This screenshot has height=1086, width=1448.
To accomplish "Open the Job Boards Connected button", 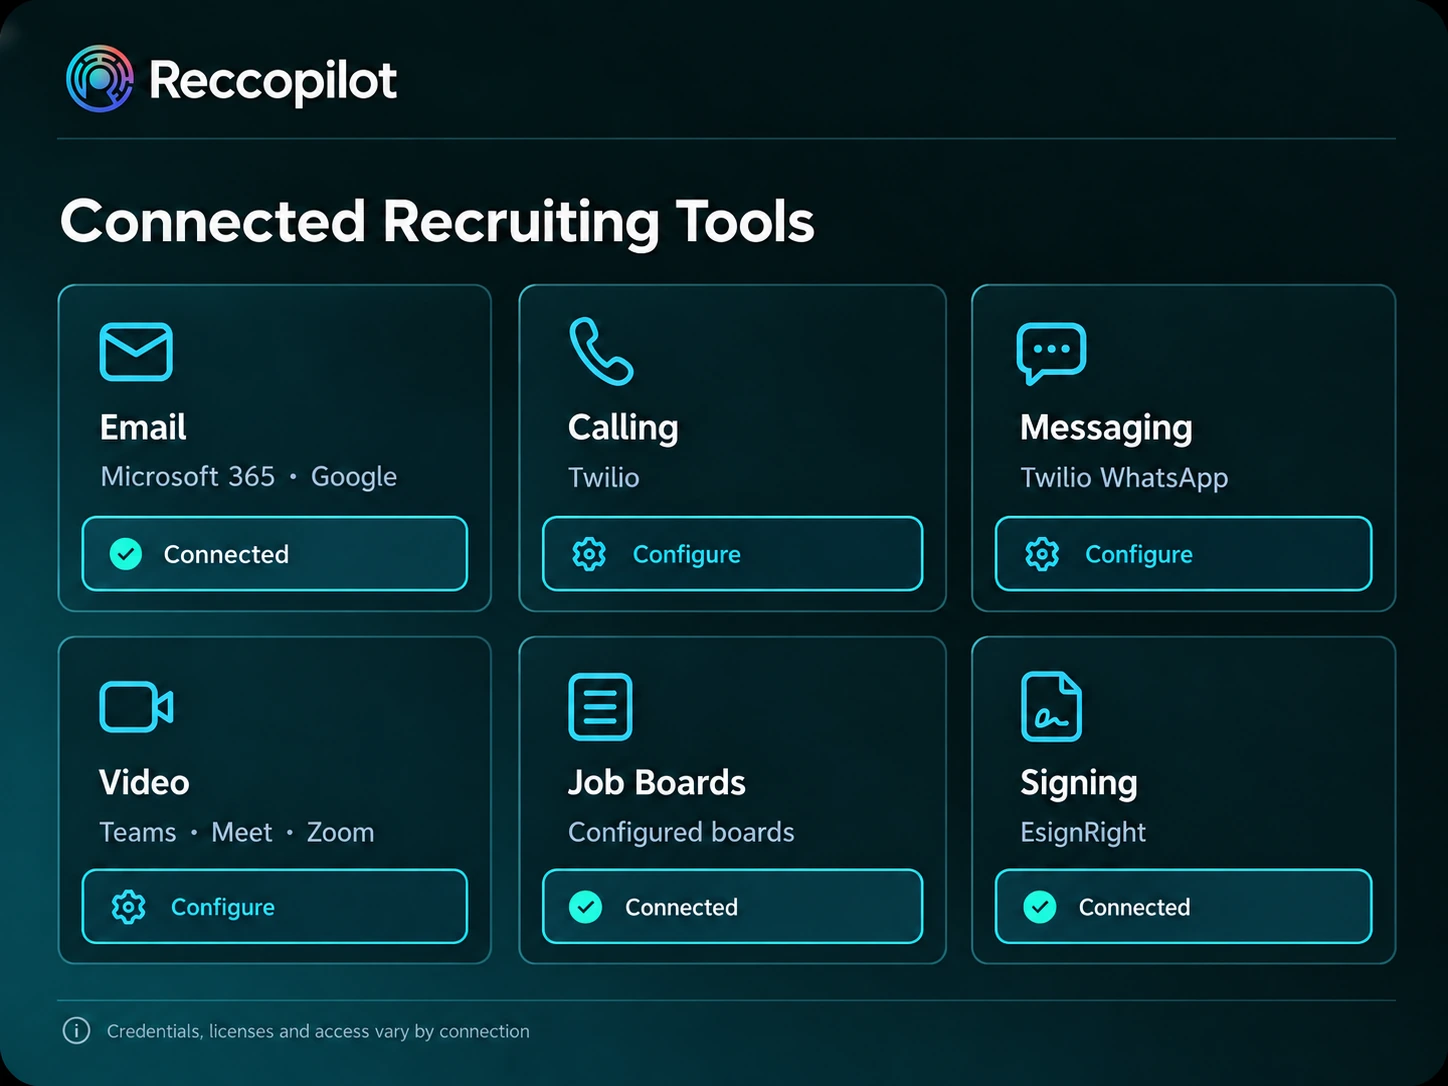I will (x=733, y=907).
